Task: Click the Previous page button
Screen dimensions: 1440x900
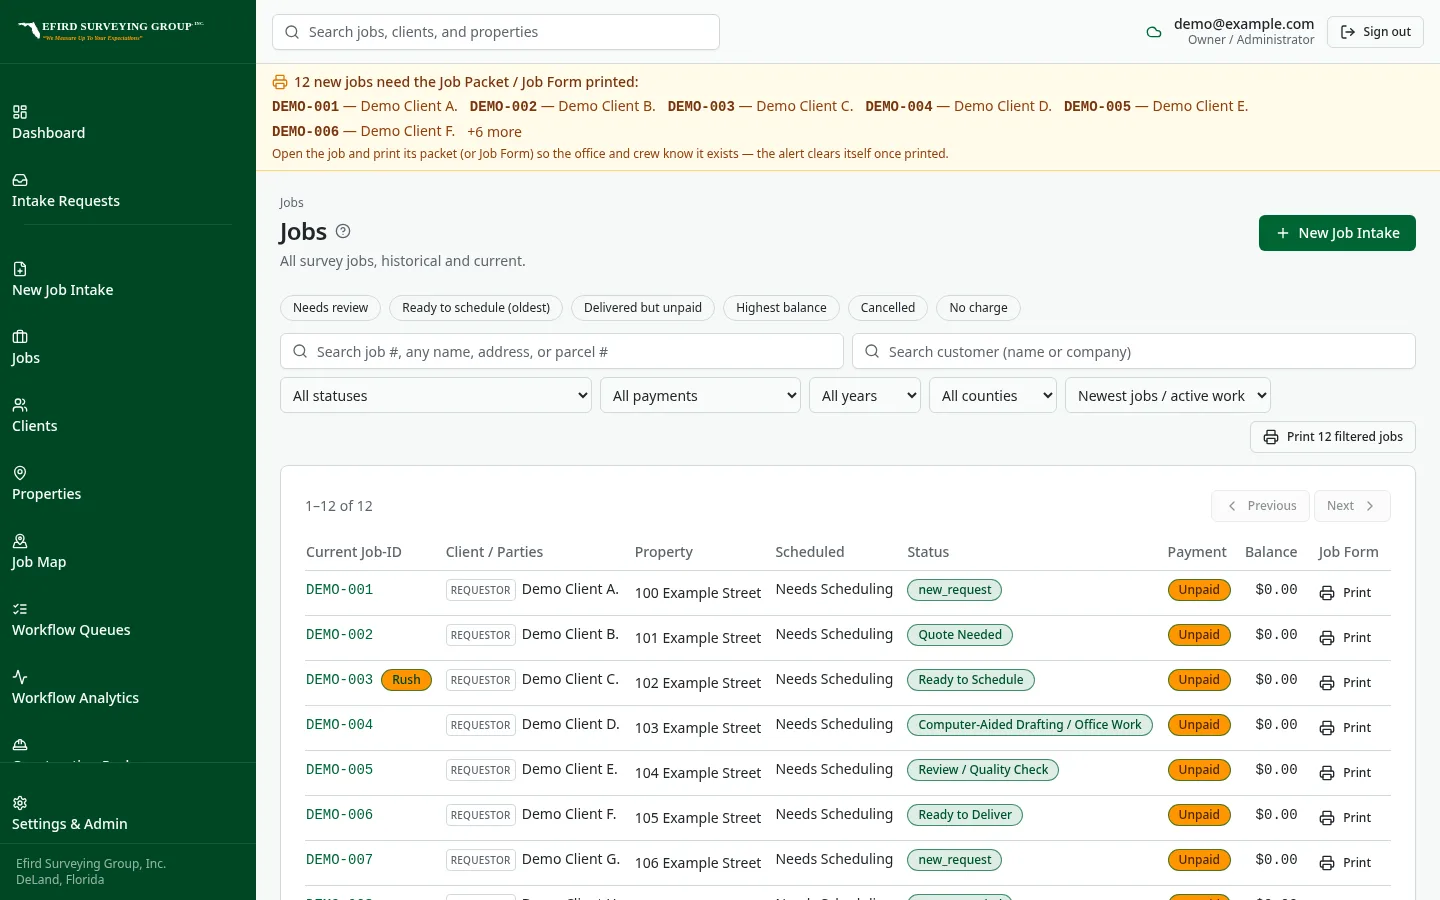Action: tap(1261, 506)
